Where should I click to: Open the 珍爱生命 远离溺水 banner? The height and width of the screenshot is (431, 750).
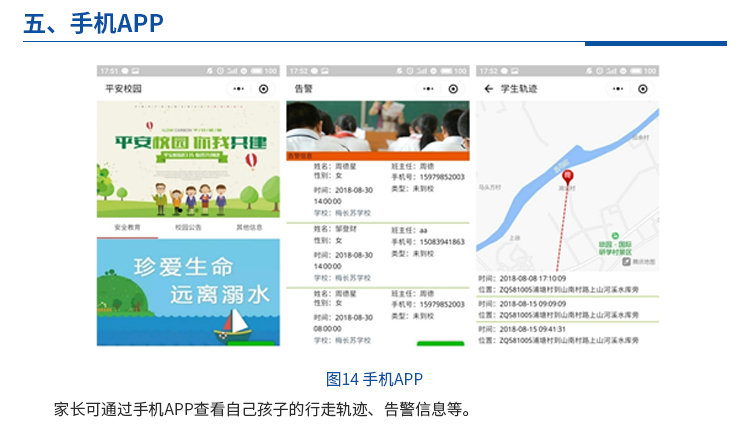click(188, 292)
